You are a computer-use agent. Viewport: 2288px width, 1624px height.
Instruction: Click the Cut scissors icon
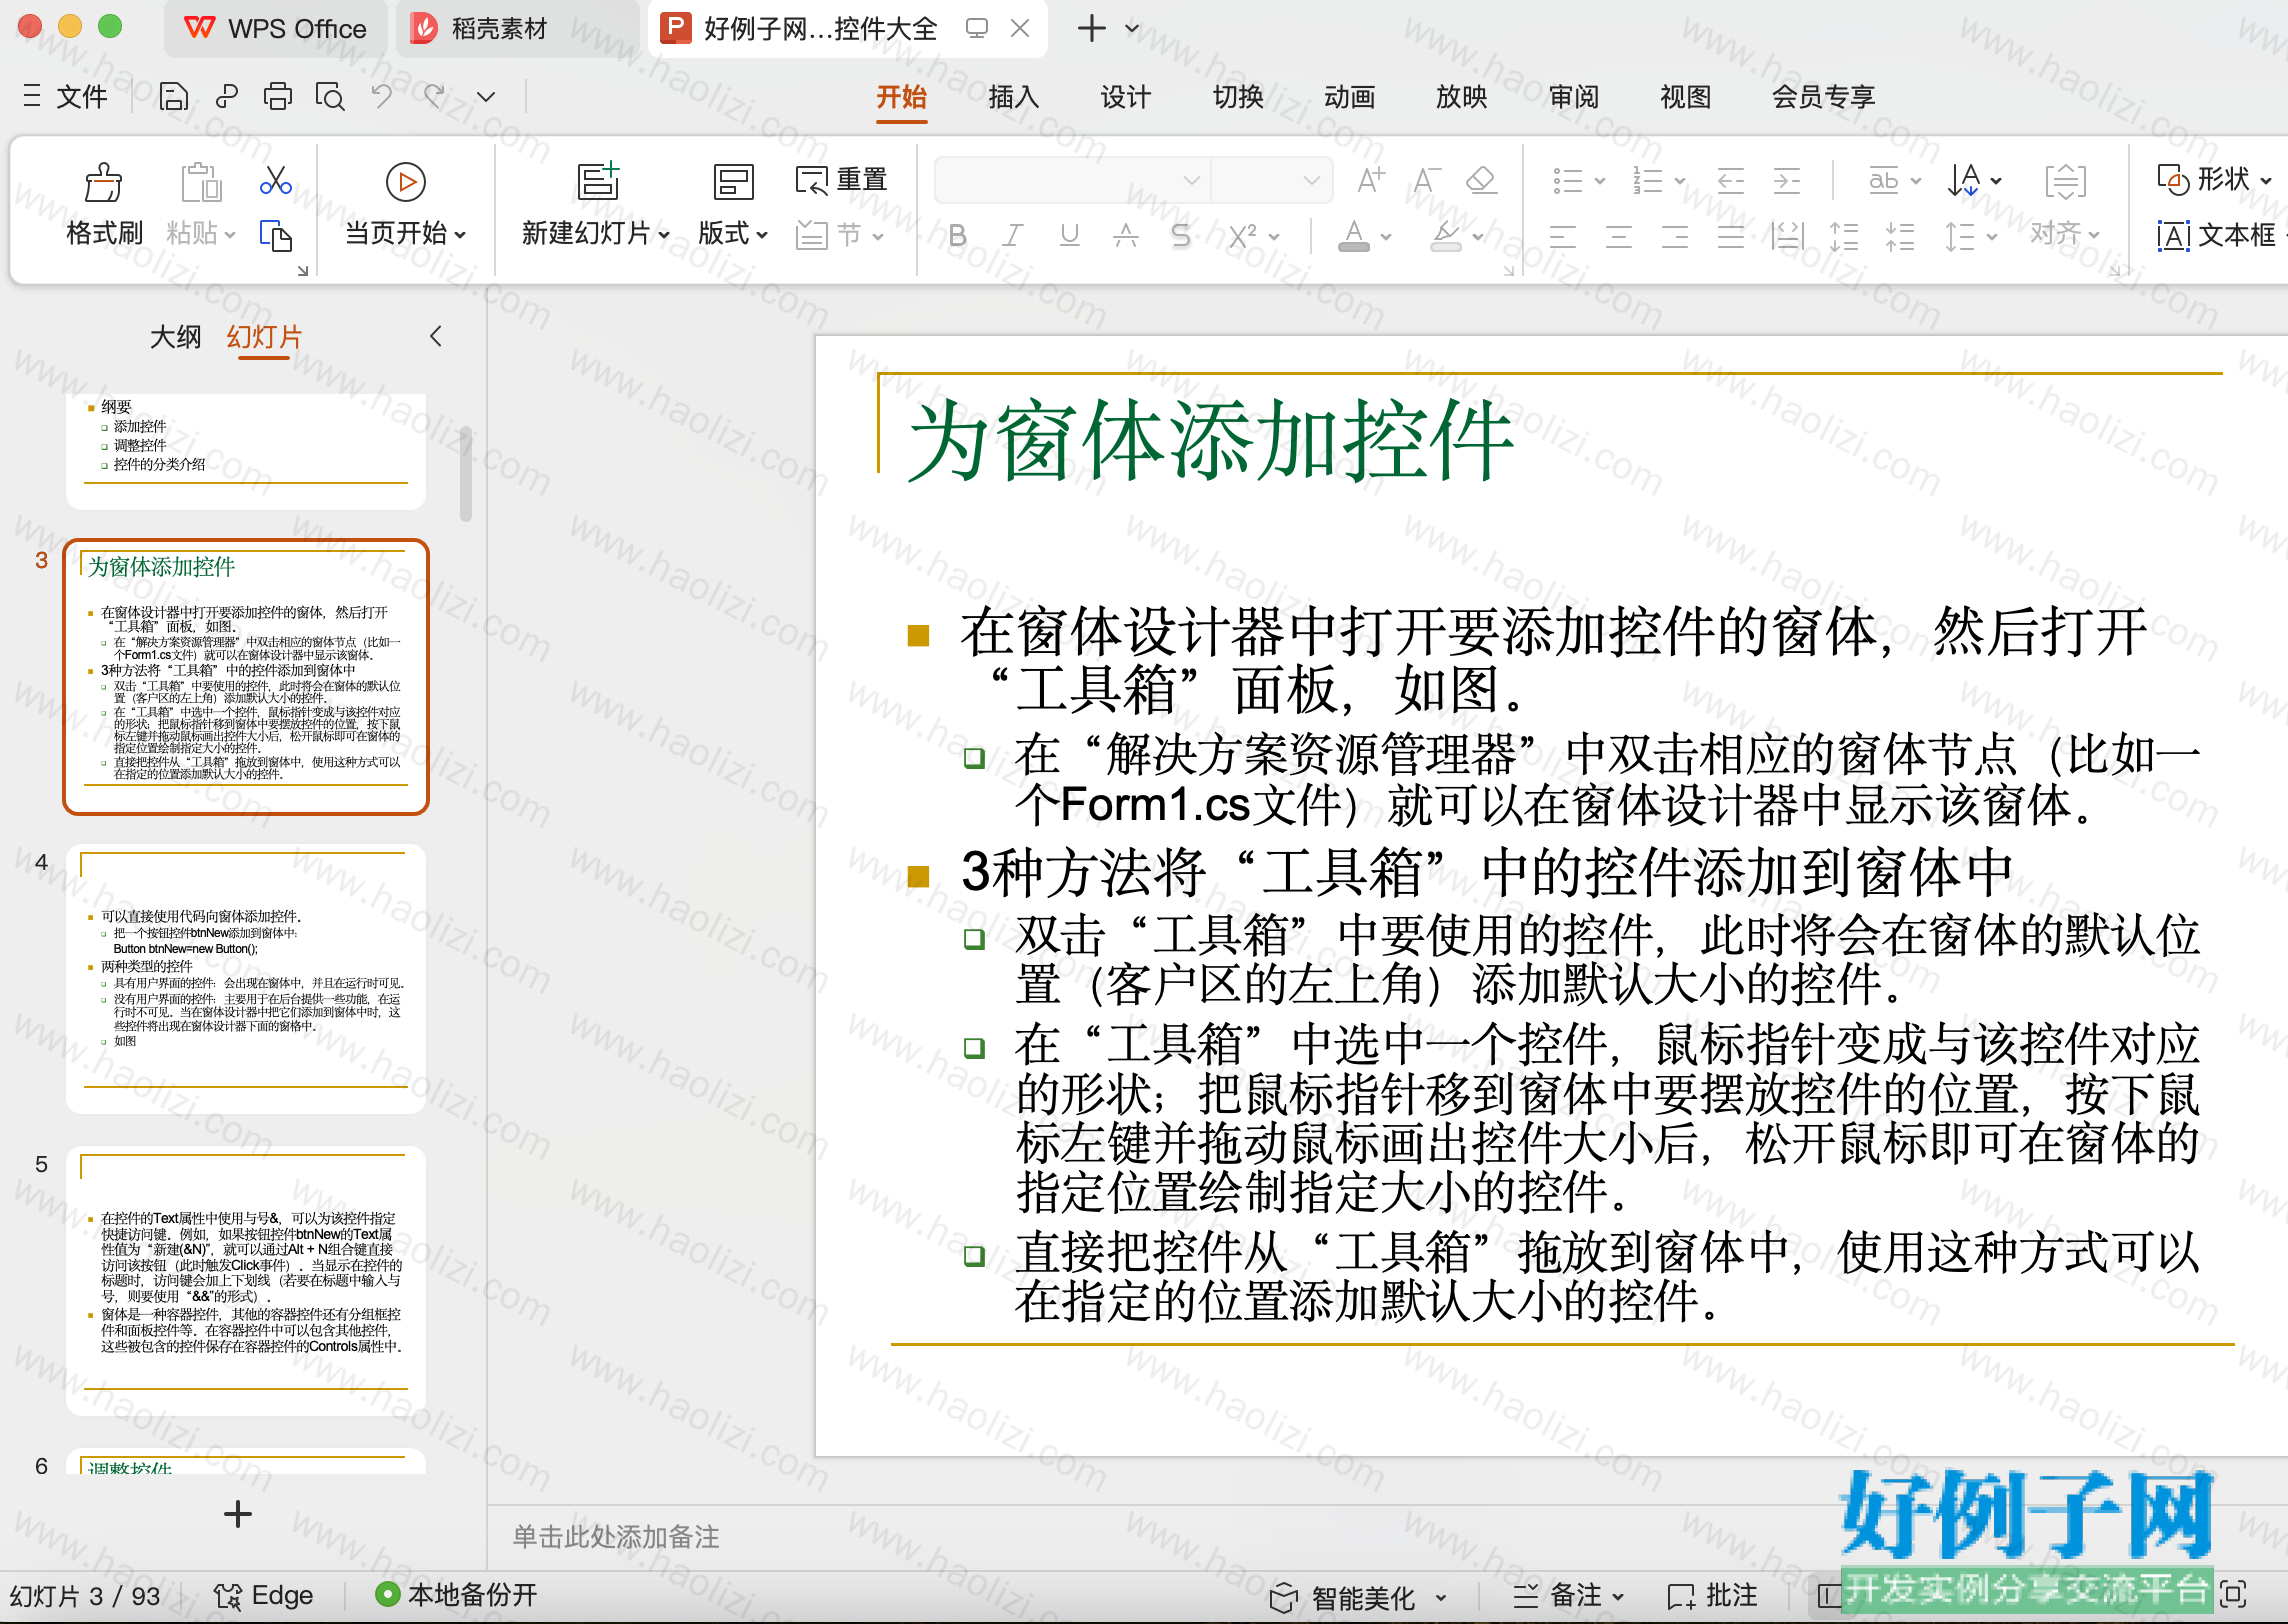click(x=276, y=180)
